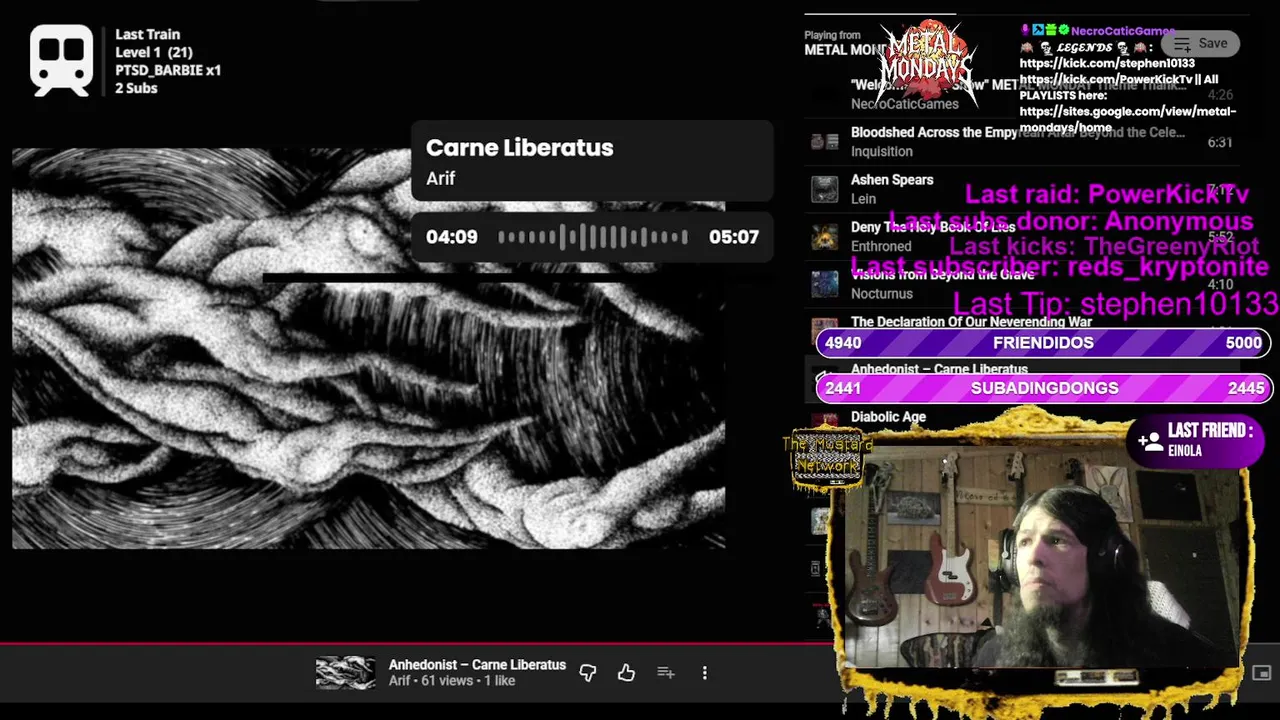This screenshot has height=720, width=1280.
Task: Click the 6:31 duration of the Inquisition track
Action: click(1219, 142)
